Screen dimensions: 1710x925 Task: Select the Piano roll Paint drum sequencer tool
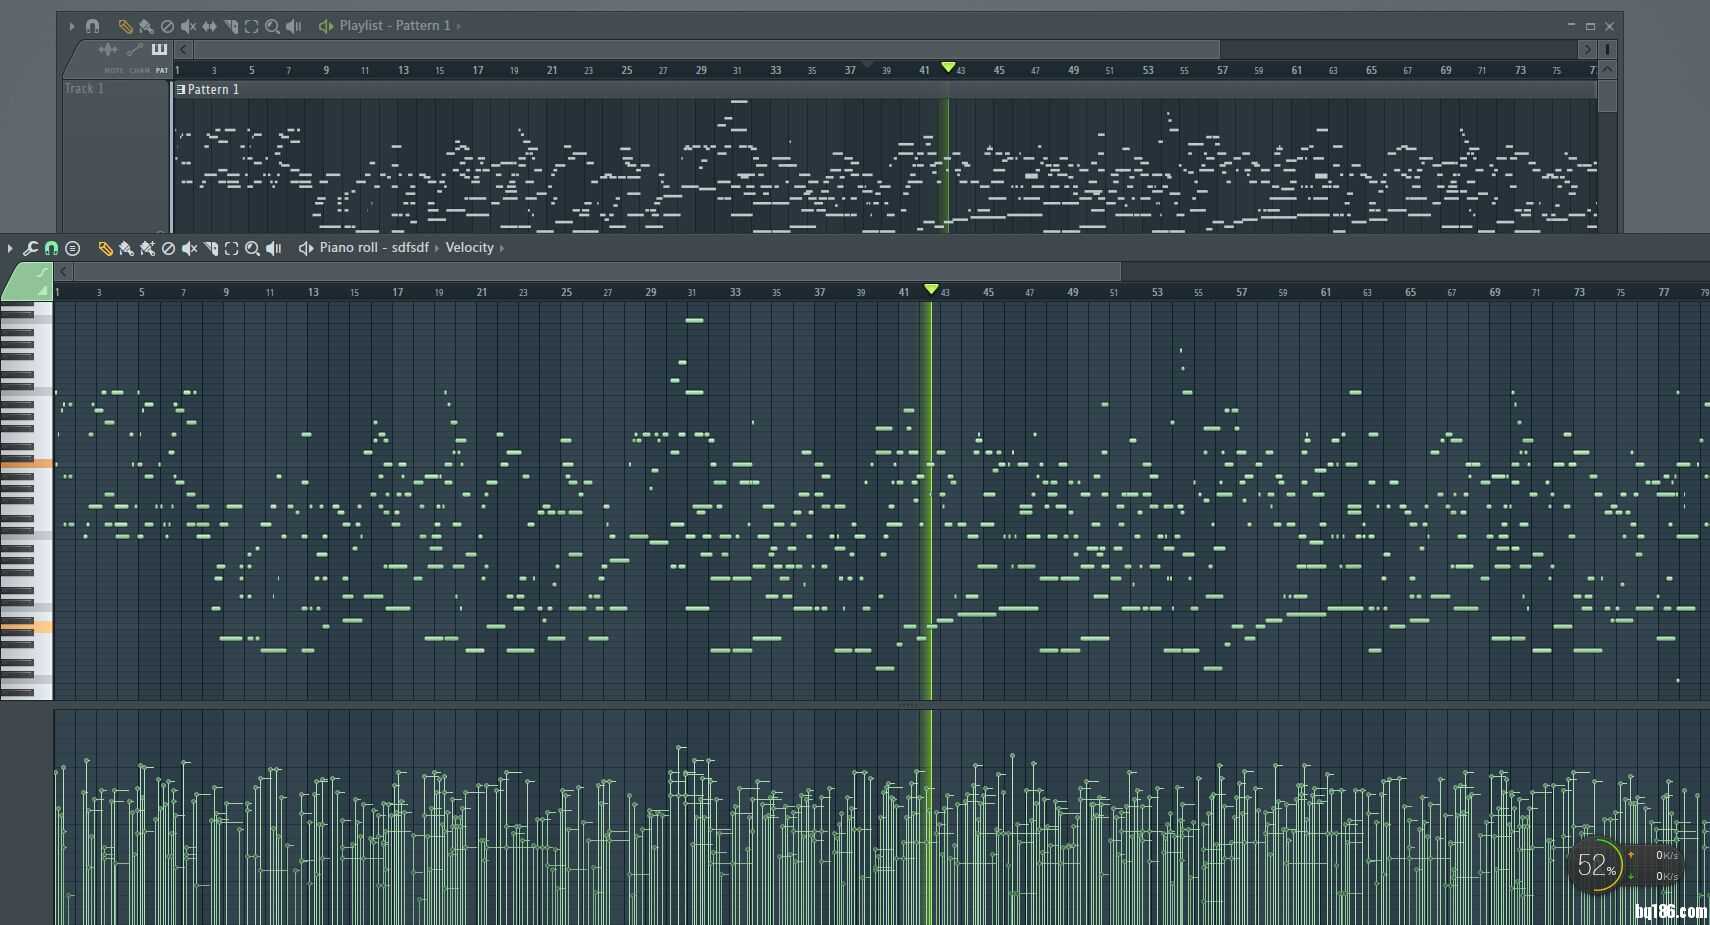[x=147, y=248]
